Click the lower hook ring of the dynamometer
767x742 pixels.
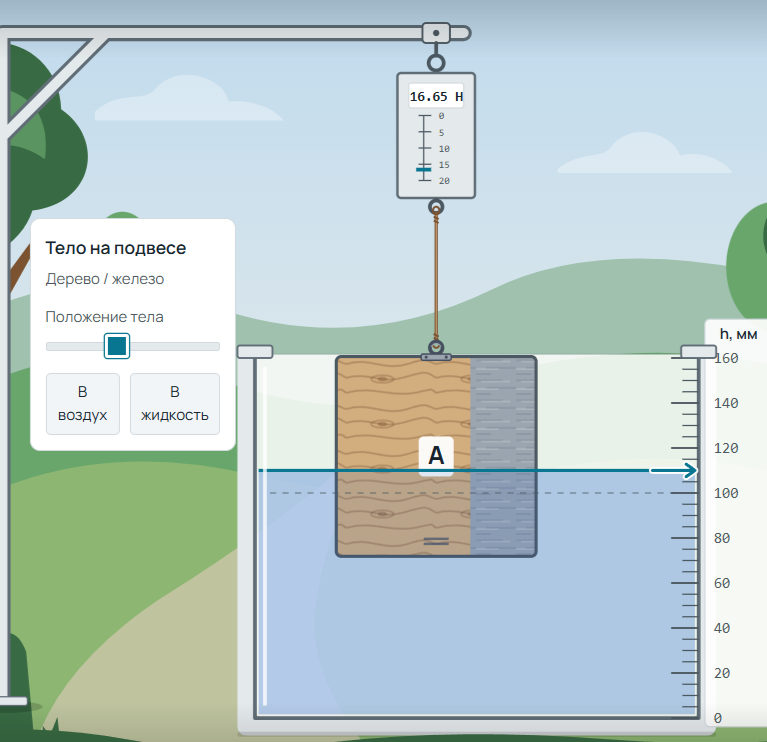click(436, 207)
